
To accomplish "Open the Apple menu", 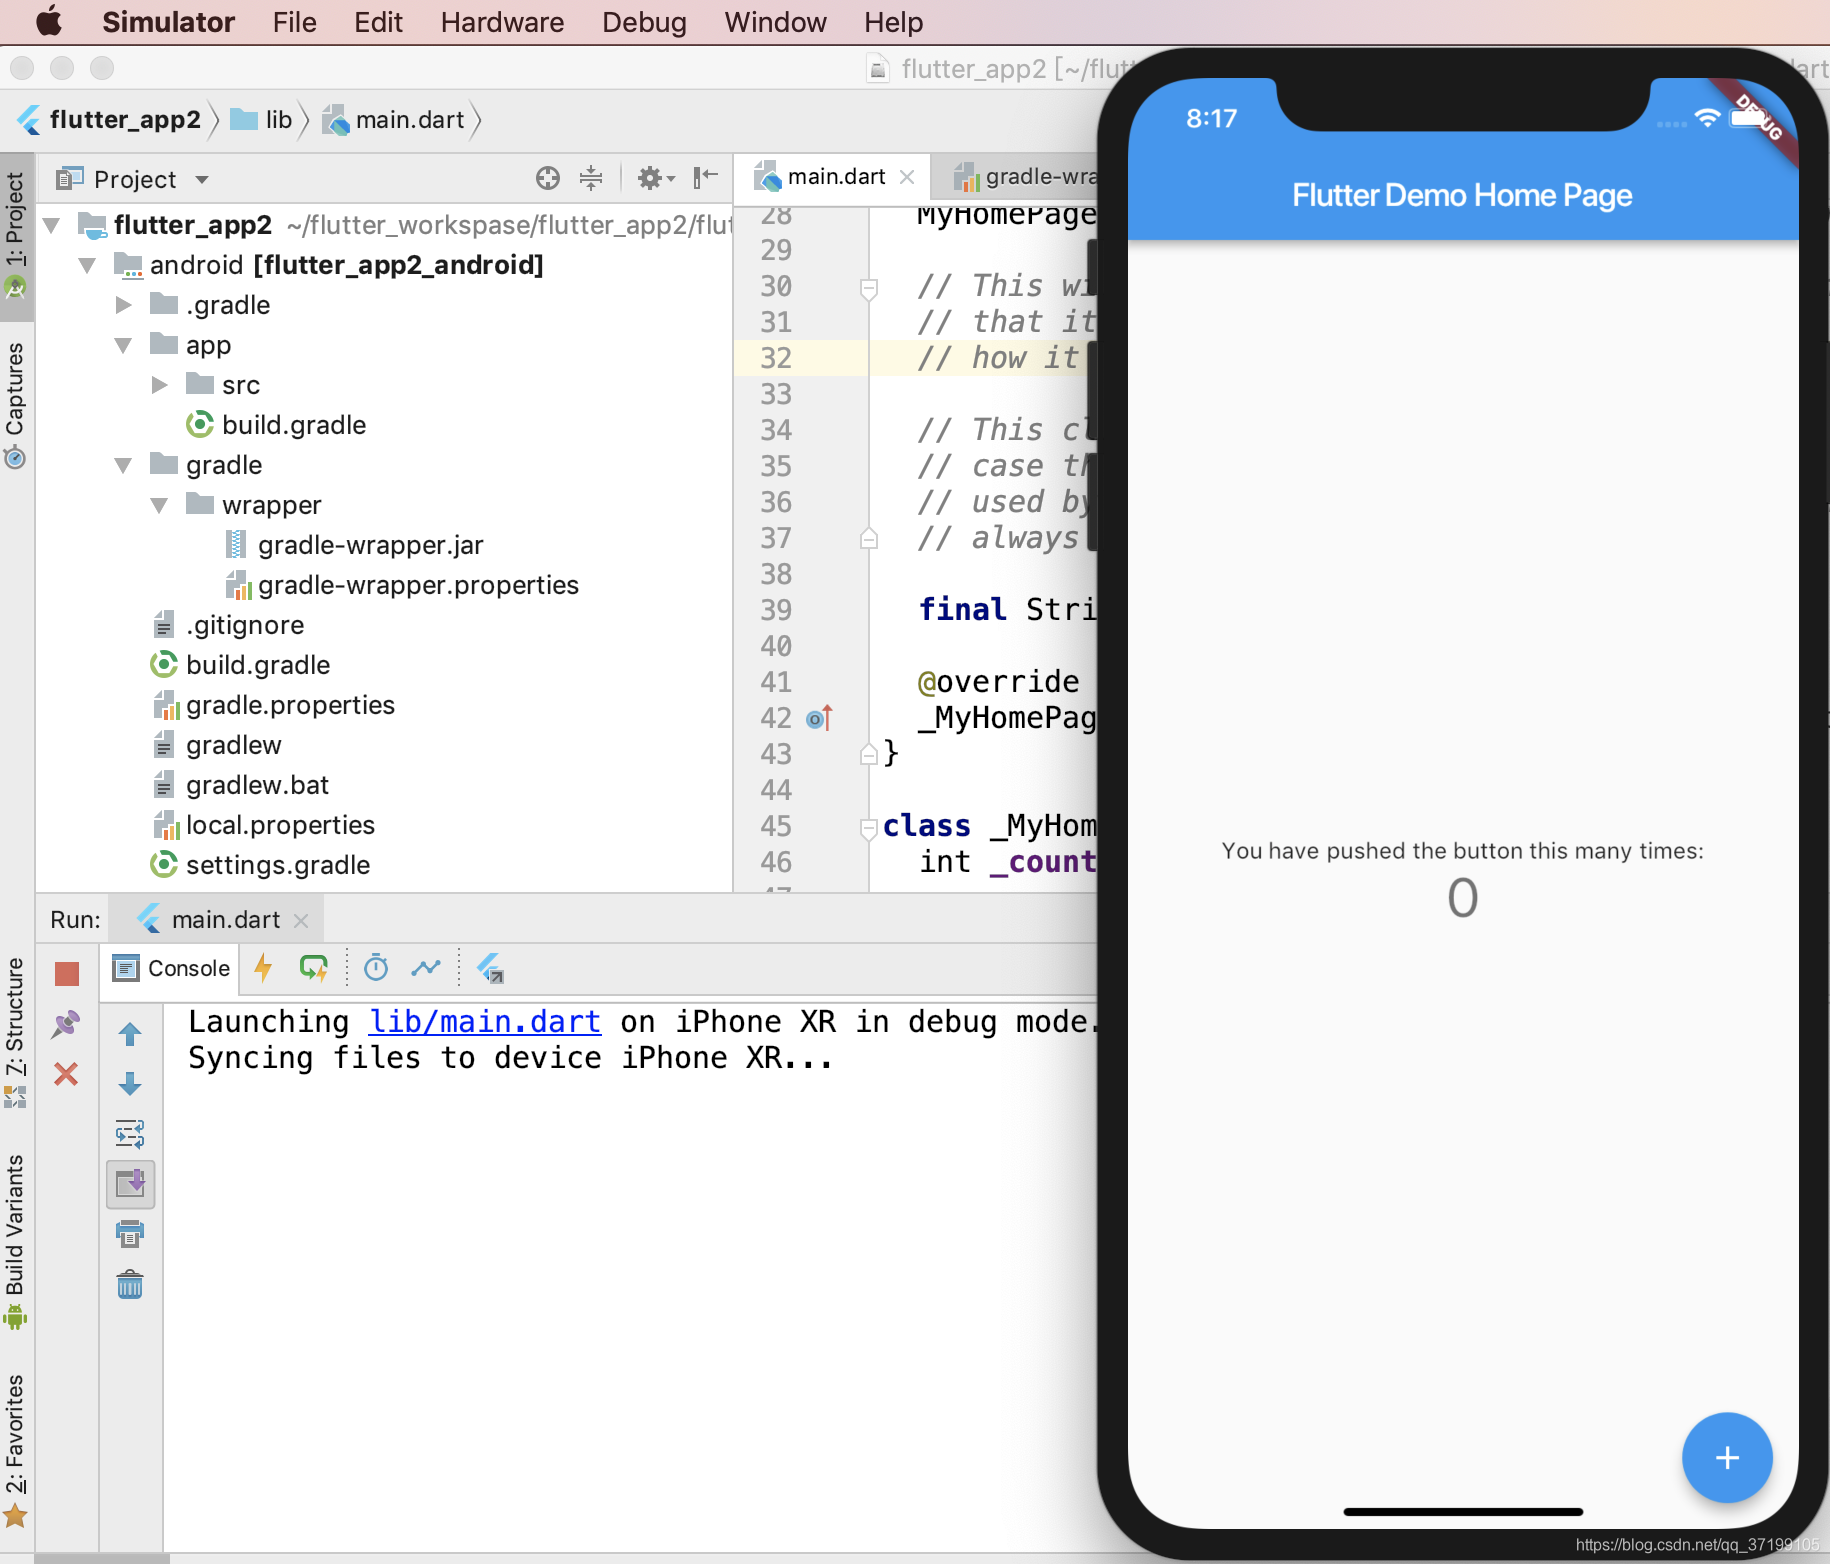I will (x=48, y=21).
